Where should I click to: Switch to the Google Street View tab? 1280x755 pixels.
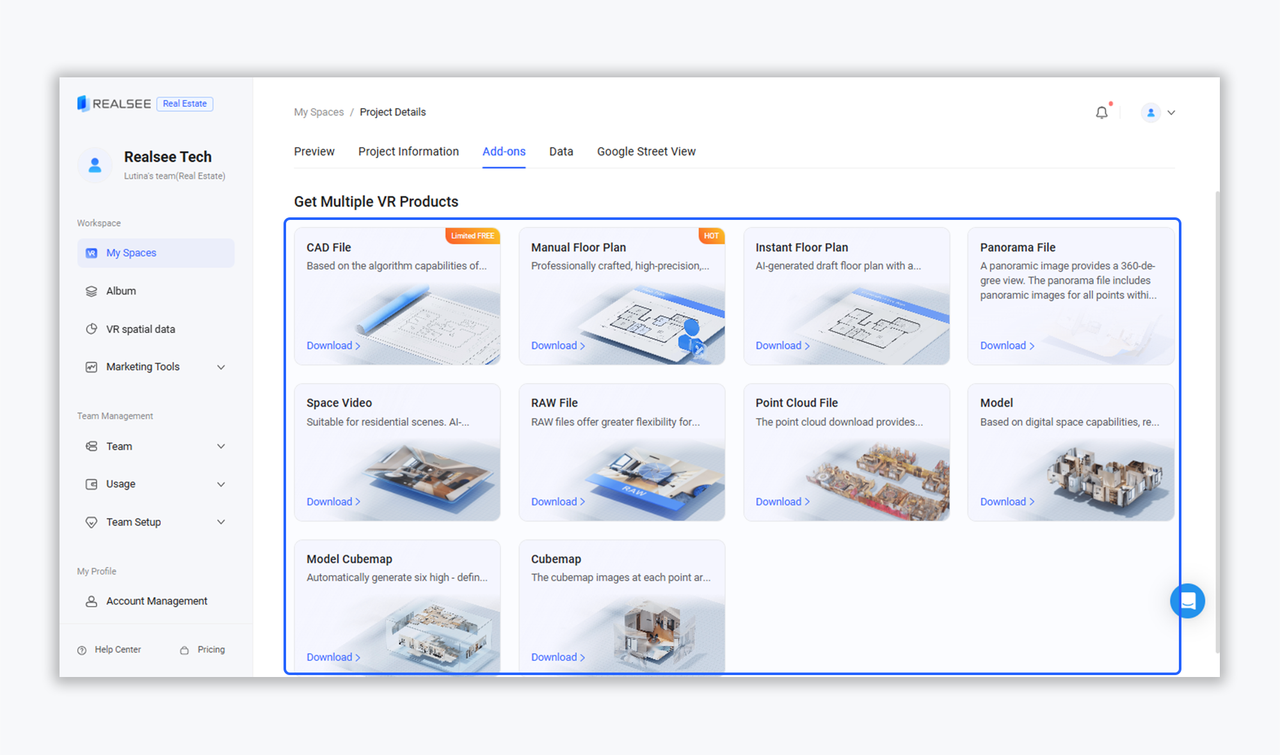[x=646, y=152]
